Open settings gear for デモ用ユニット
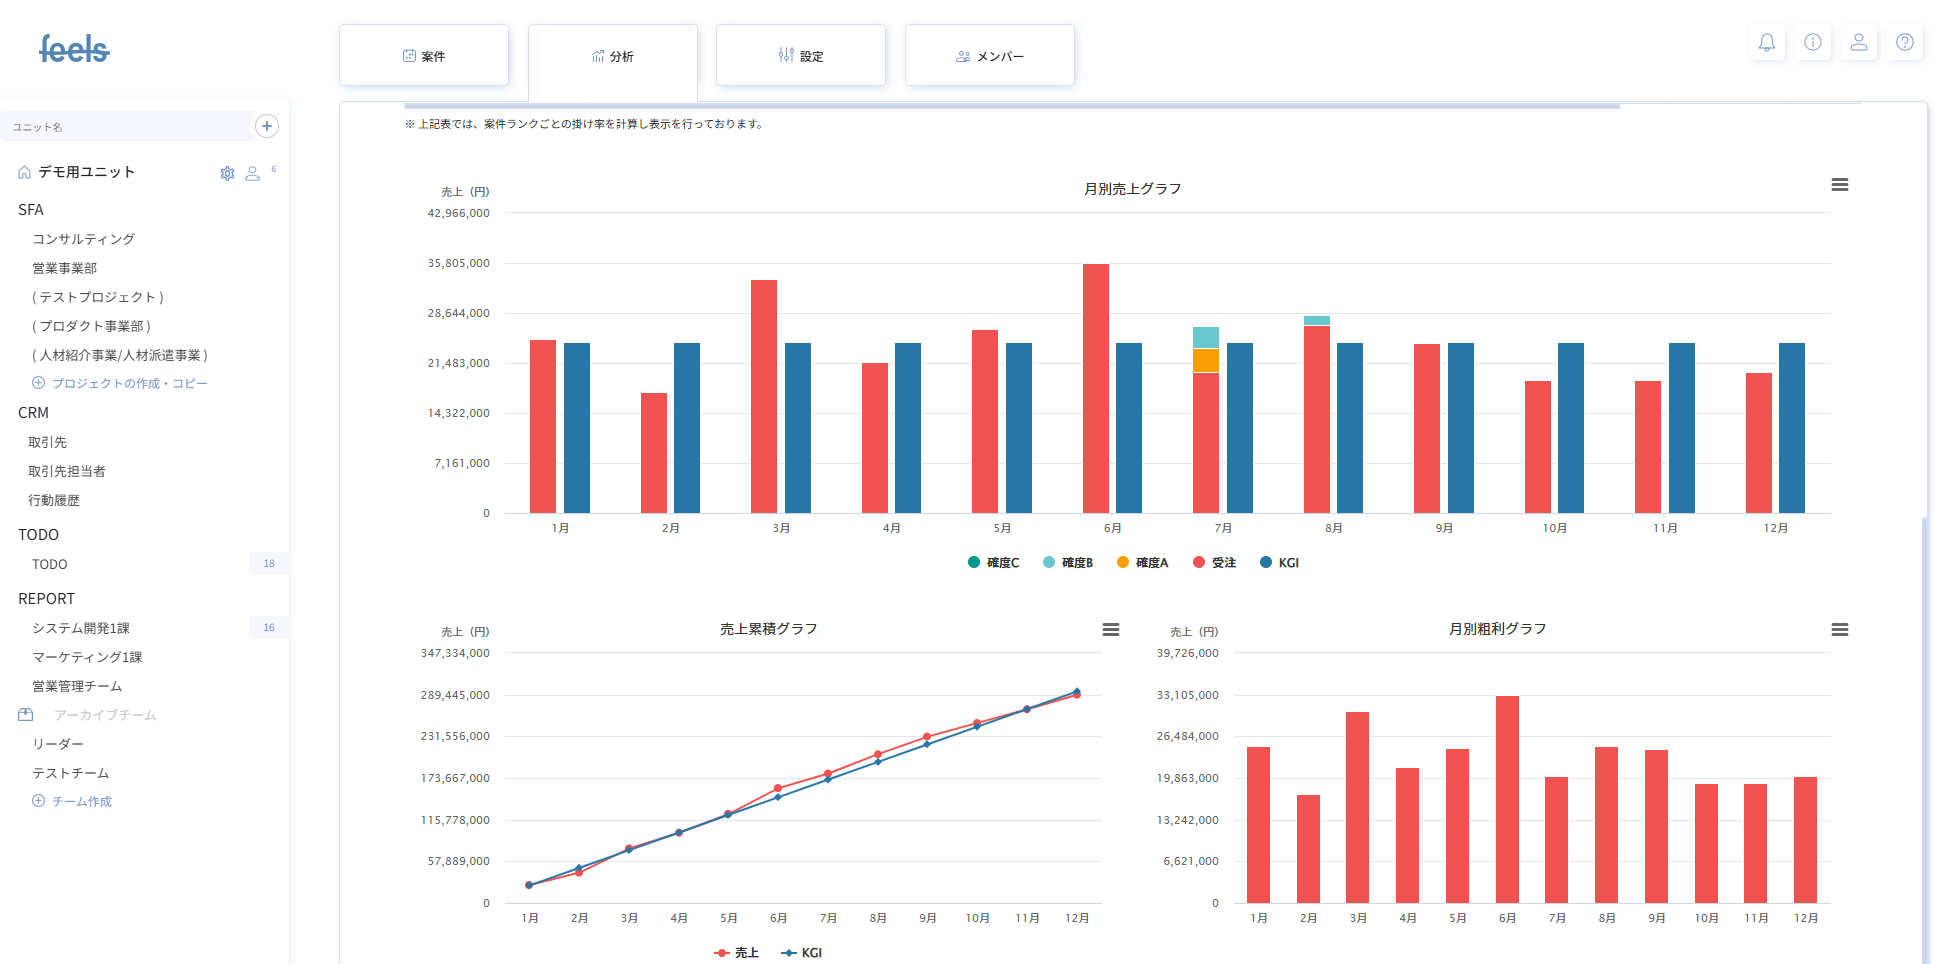The image size is (1942, 964). click(x=227, y=173)
